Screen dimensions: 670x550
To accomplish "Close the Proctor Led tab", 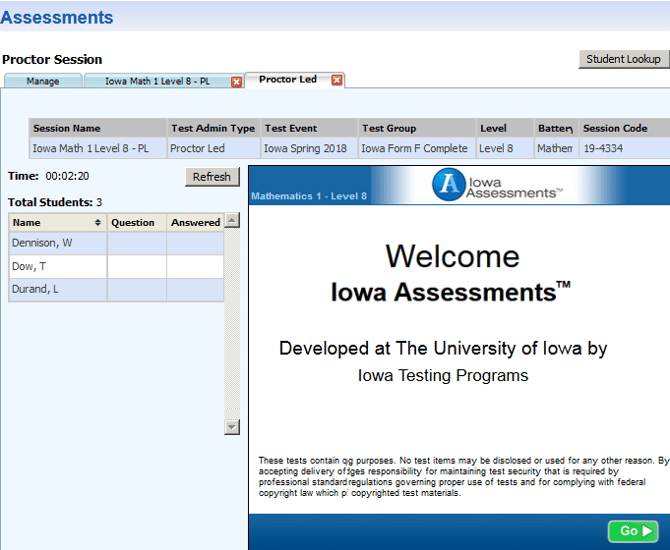I will point(337,80).
